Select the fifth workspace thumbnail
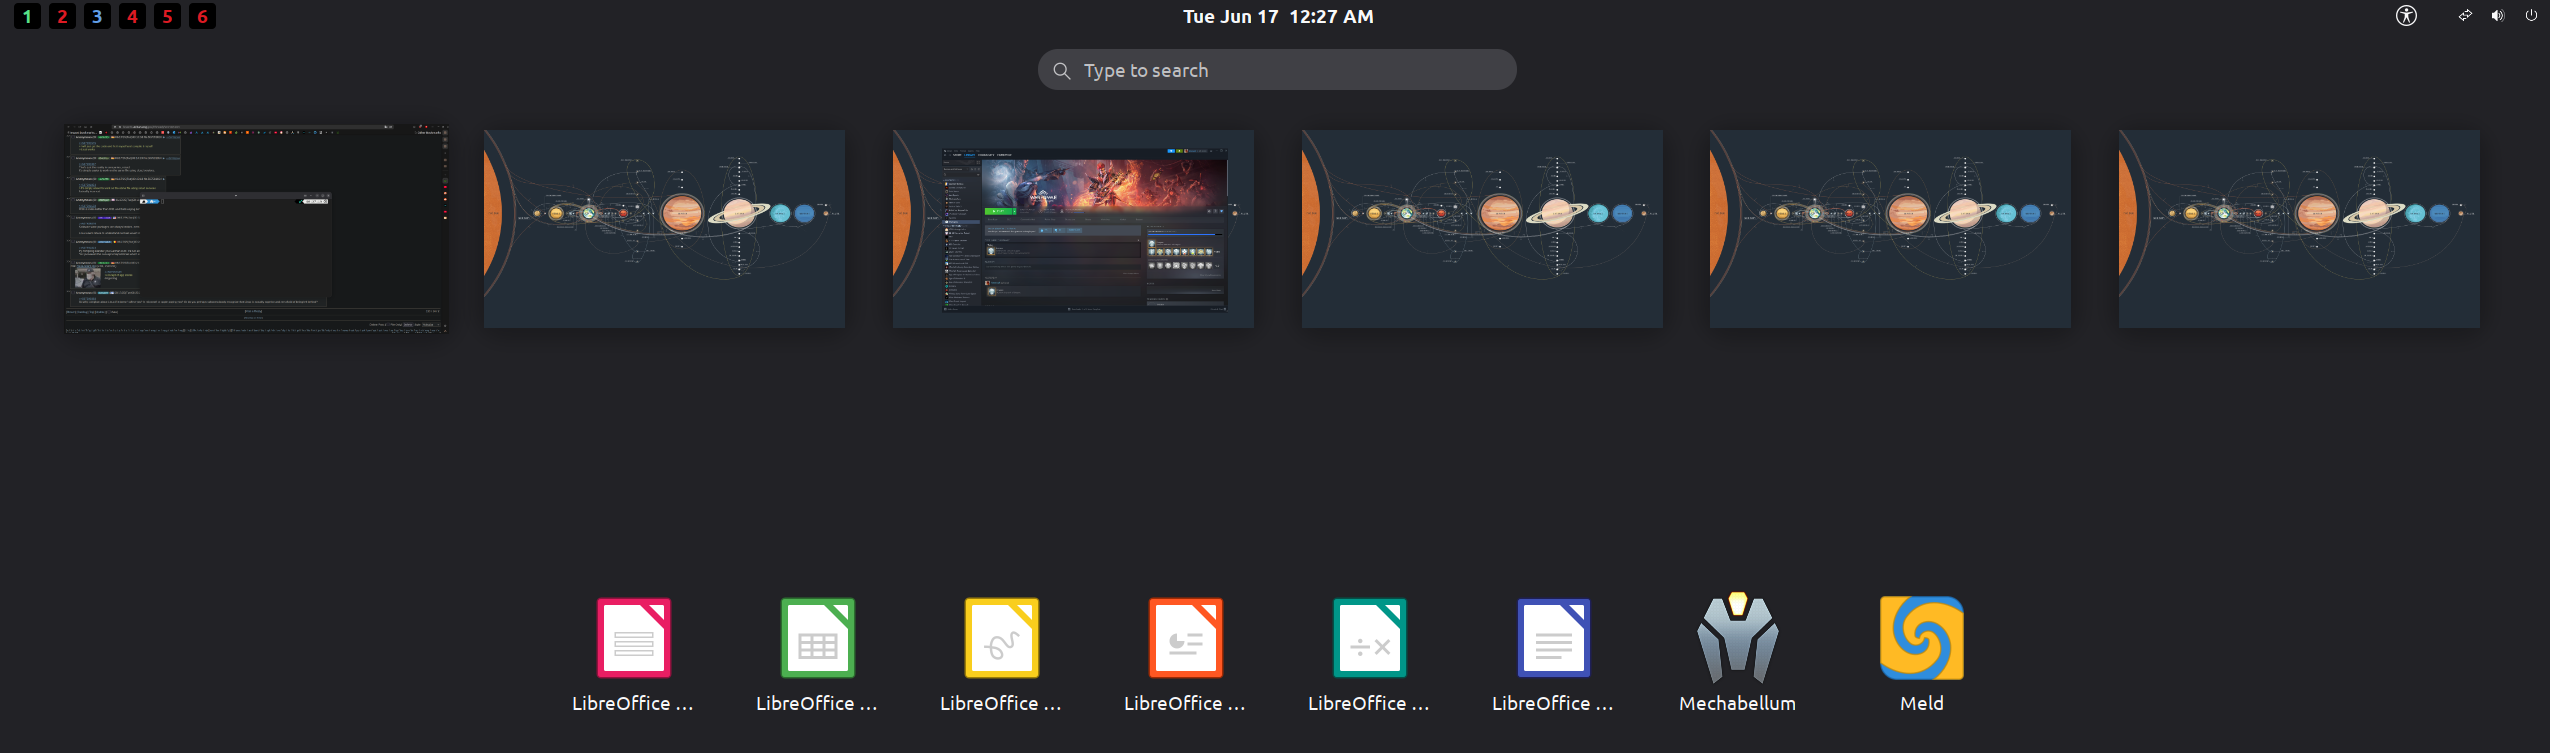Image resolution: width=2550 pixels, height=753 pixels. 1890,229
